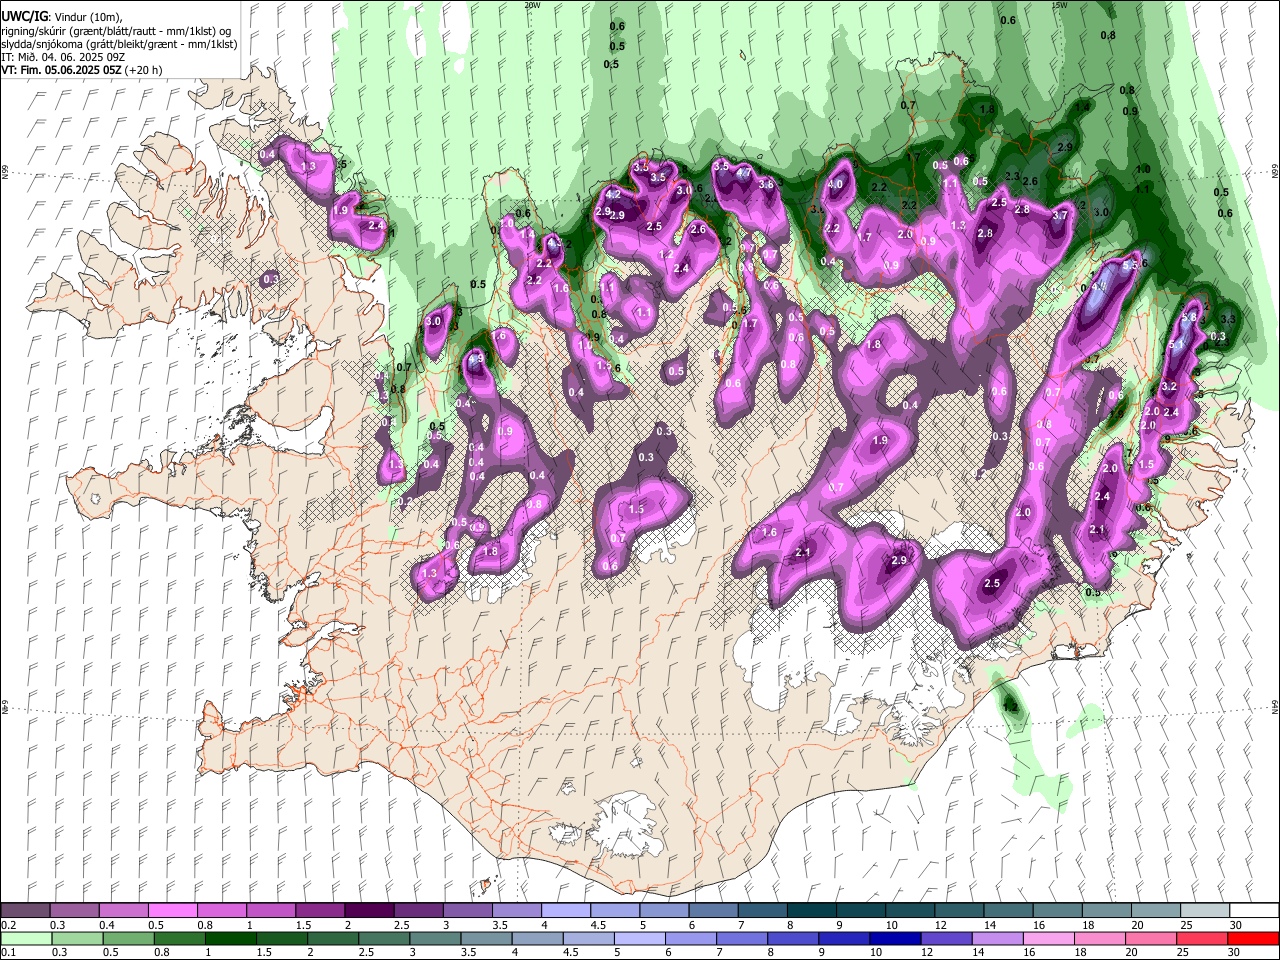Click the 3.7 precipitation value on the map
1280x960 pixels.
click(1061, 215)
